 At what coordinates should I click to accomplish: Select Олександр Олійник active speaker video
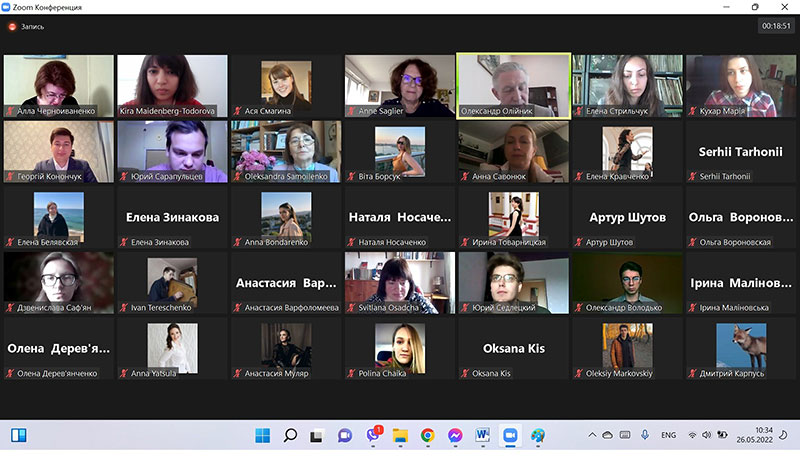pos(514,86)
